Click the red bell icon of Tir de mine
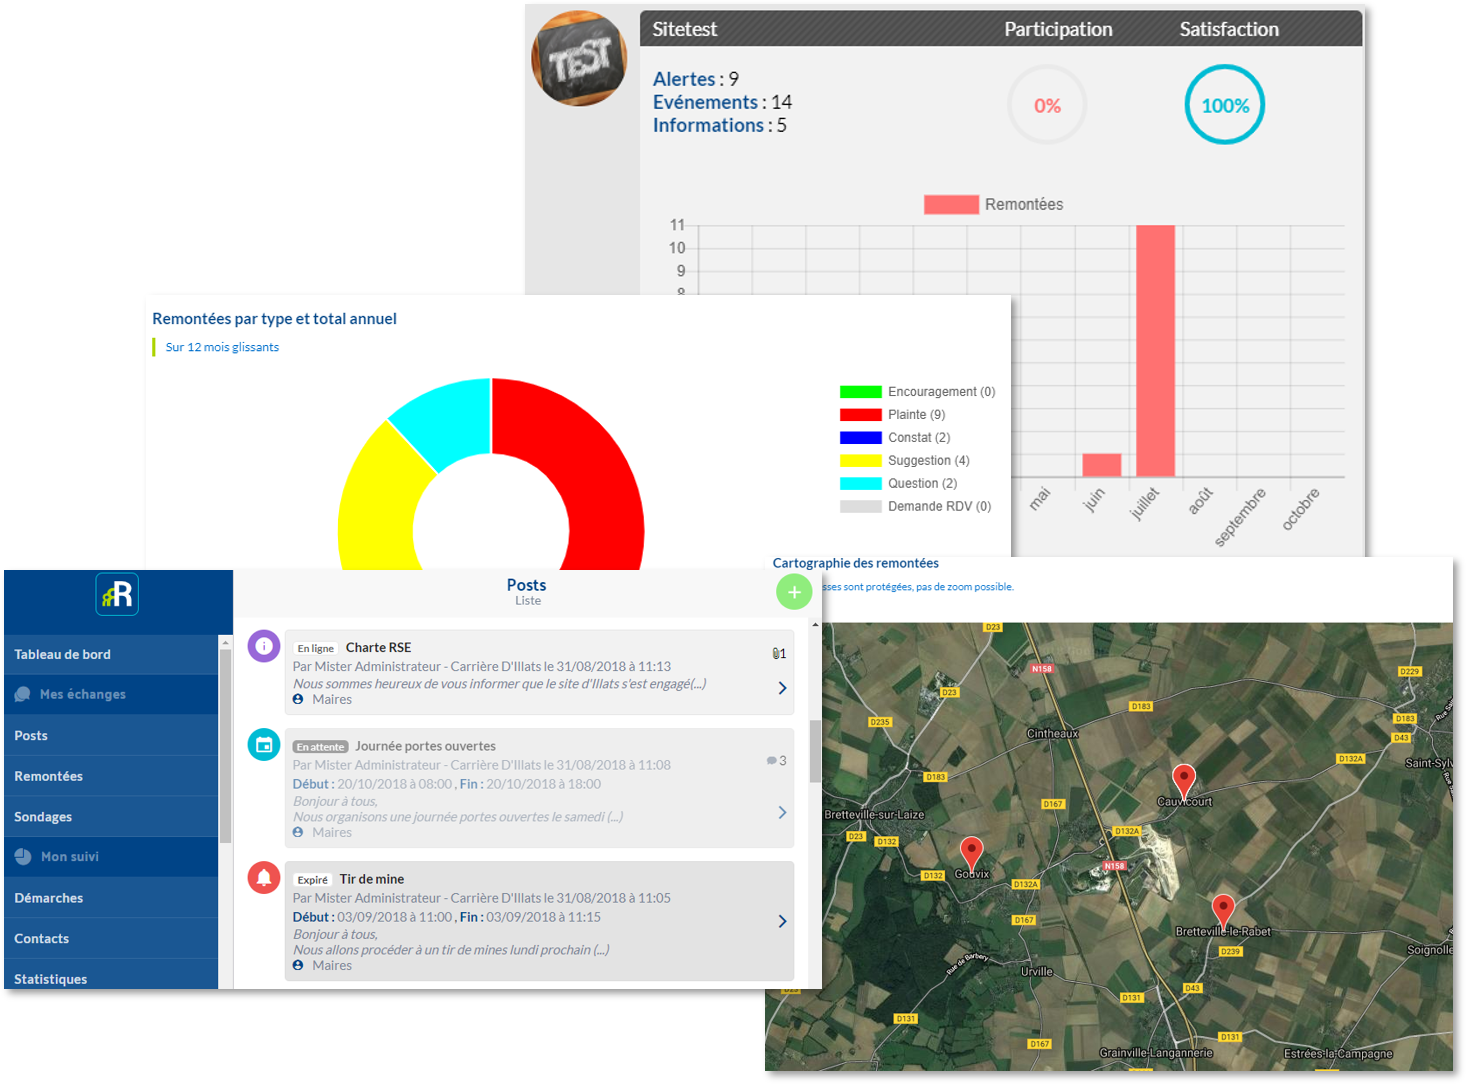This screenshot has width=1466, height=1084. (264, 877)
